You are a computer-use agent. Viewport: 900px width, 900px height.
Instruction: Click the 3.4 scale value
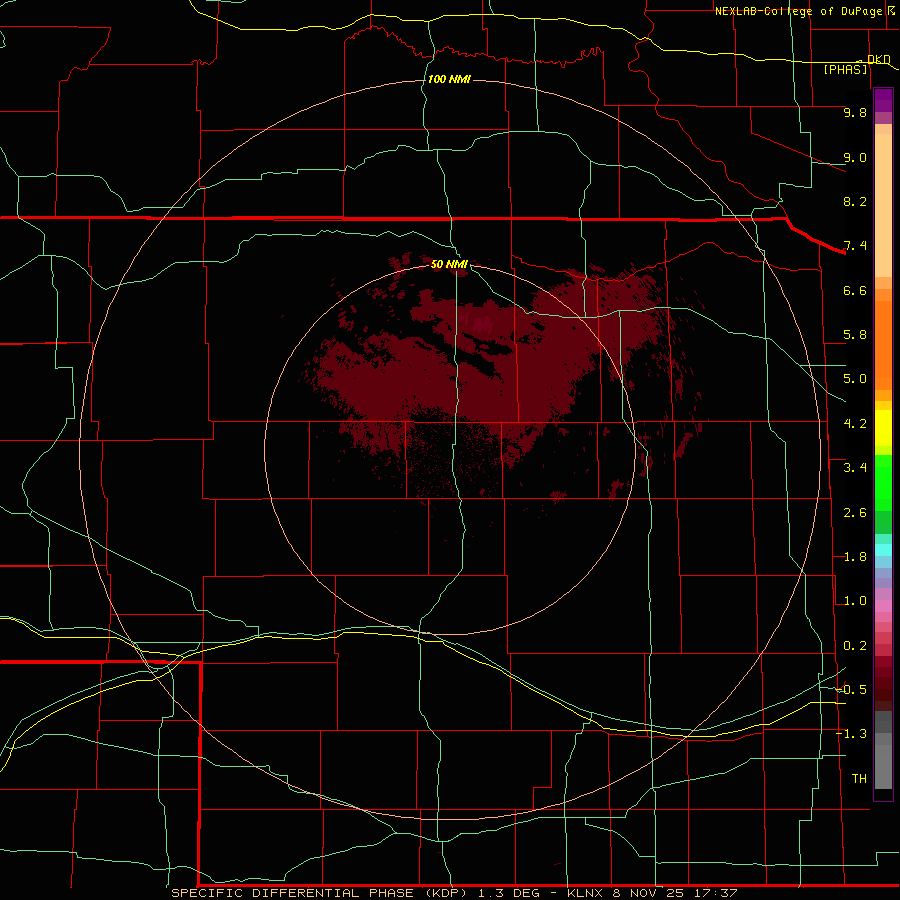click(x=855, y=468)
